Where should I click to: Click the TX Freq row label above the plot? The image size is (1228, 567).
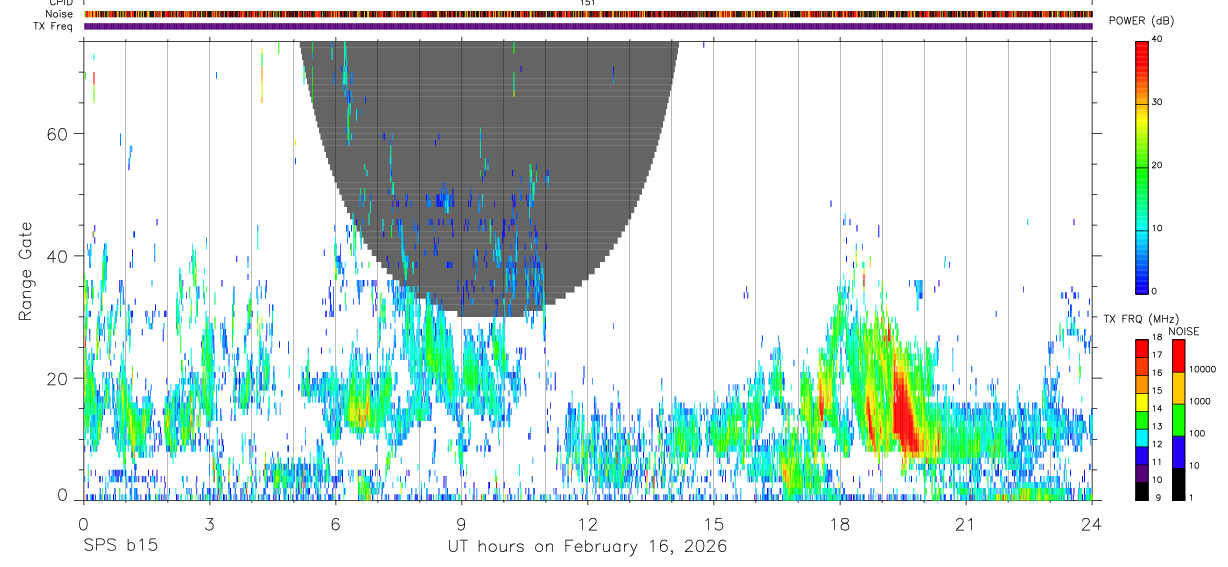55,26
